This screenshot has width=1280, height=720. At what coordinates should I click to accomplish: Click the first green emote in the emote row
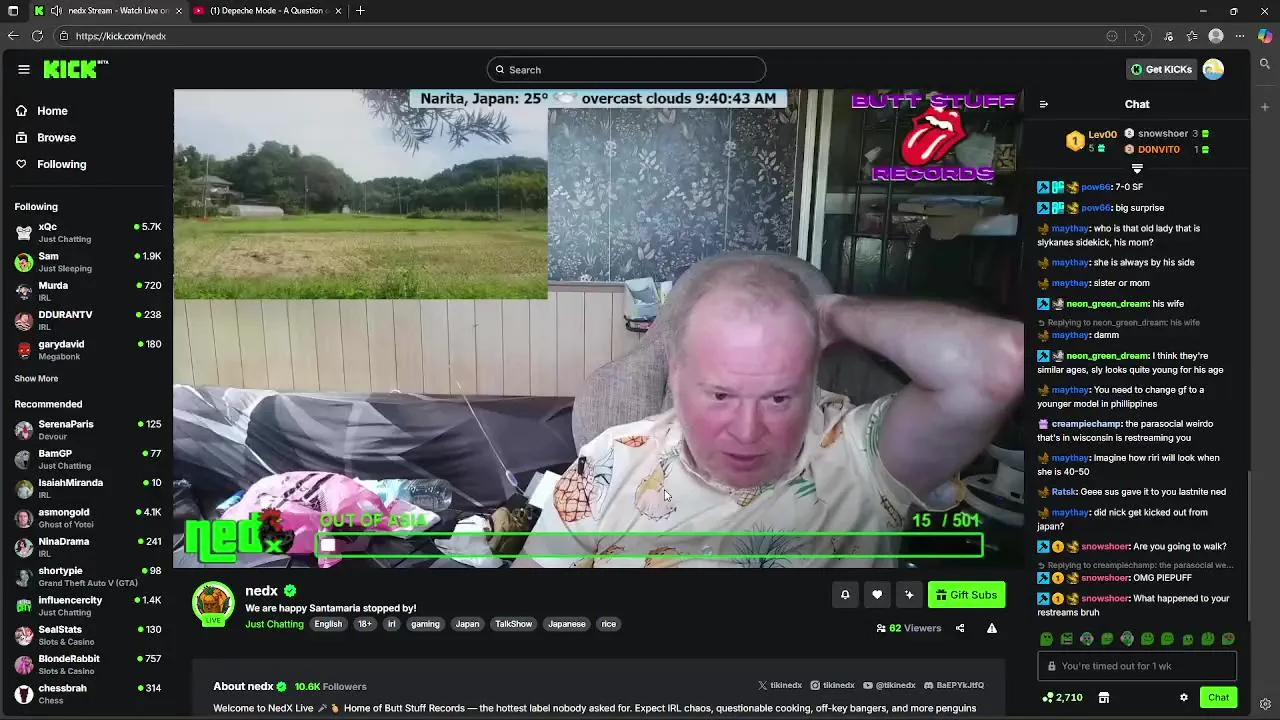pyautogui.click(x=1046, y=639)
